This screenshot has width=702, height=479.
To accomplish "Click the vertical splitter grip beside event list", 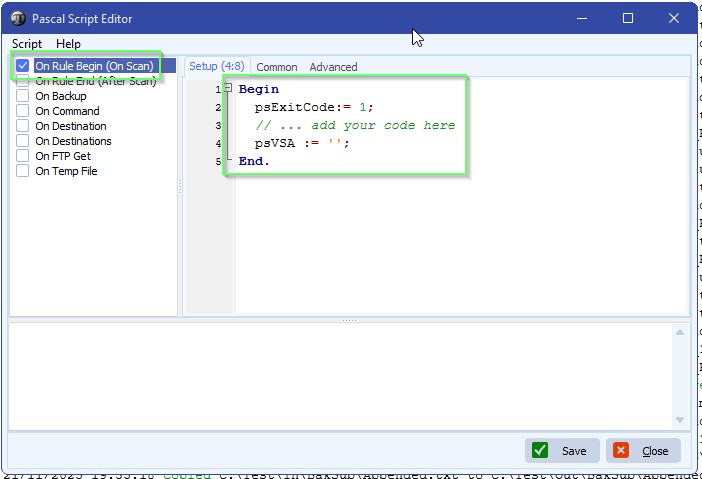I will tap(180, 186).
